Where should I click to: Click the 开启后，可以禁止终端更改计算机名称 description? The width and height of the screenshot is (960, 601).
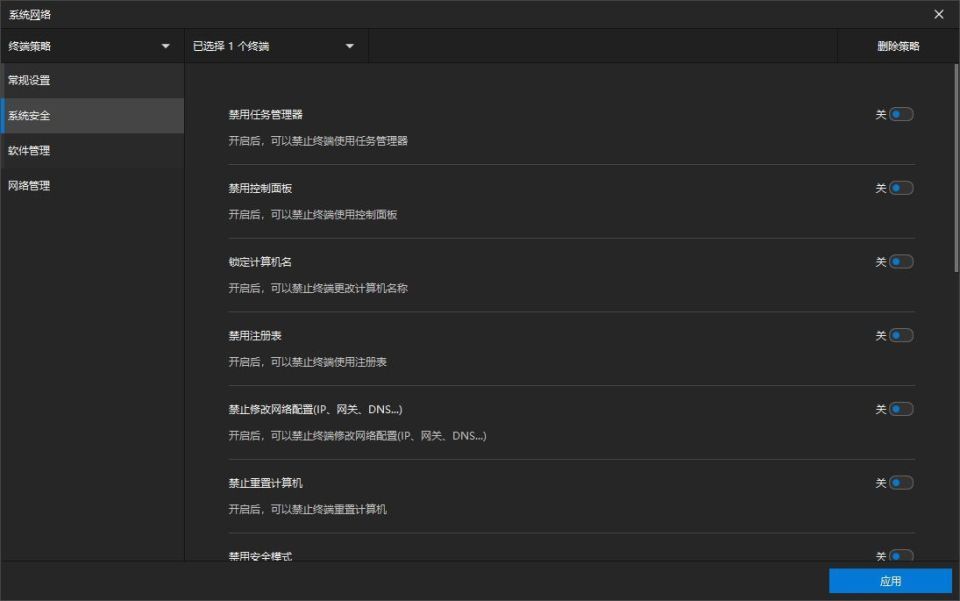click(318, 288)
